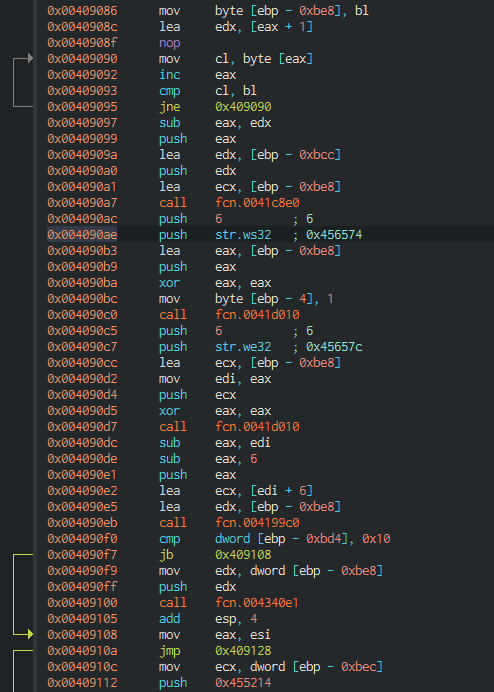Open function fcn.004340e1 call target

(257, 602)
